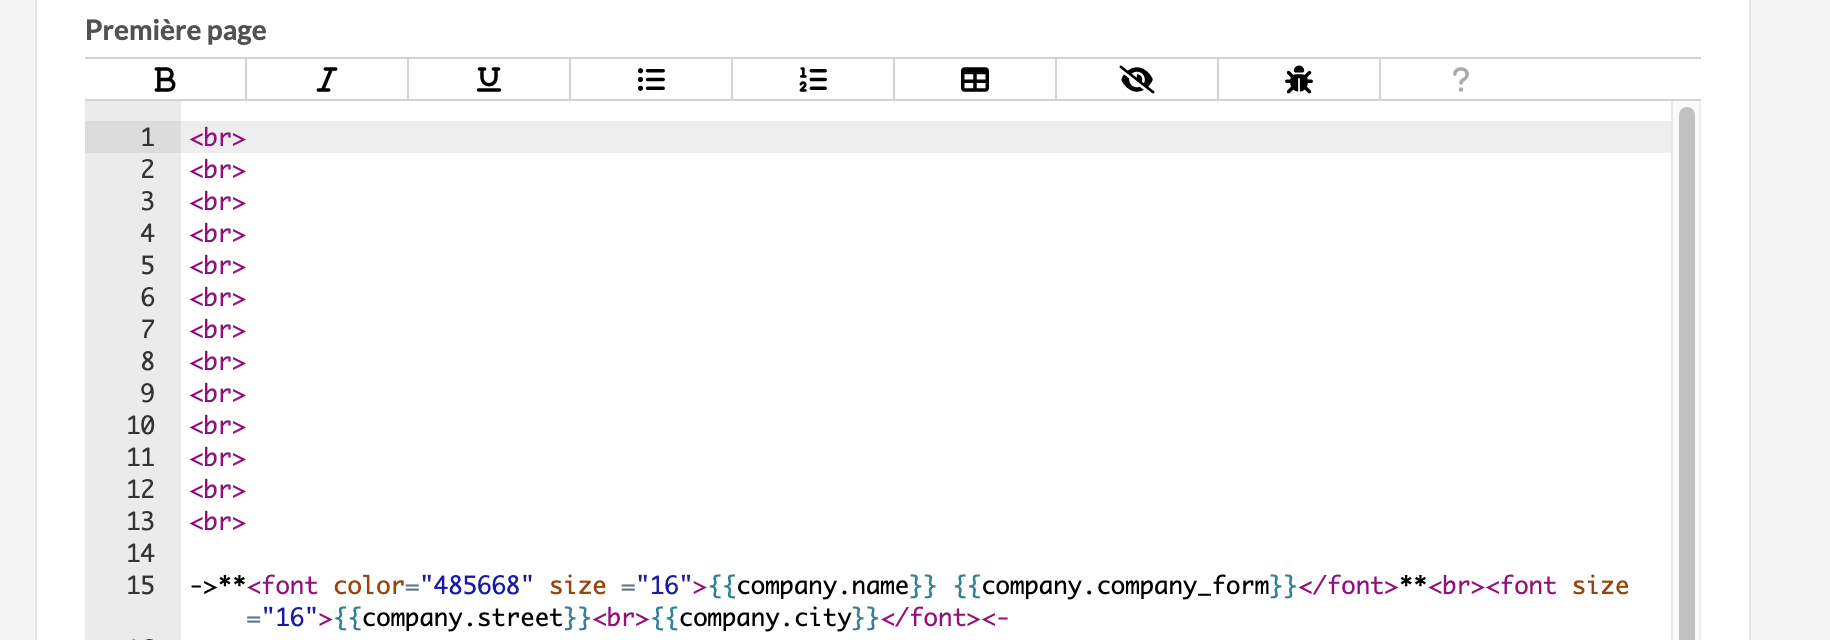Place cursor on <br> tag in line 1

(218, 137)
